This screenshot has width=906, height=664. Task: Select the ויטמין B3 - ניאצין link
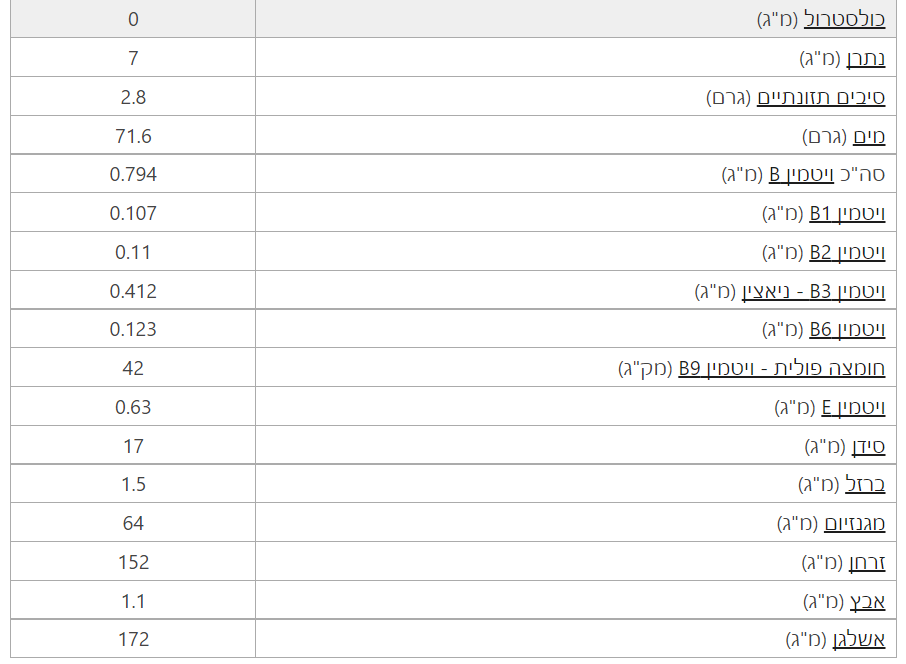click(x=813, y=291)
